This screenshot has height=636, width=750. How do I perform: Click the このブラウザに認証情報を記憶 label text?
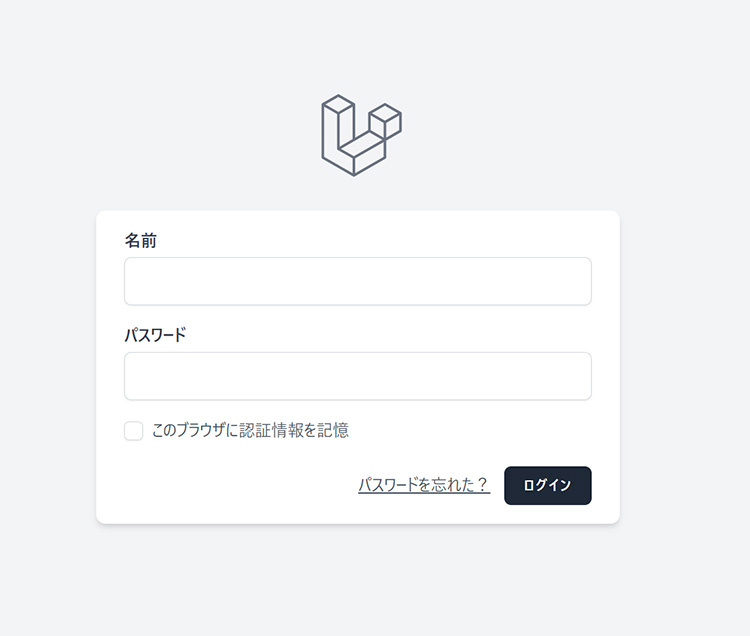(x=250, y=430)
